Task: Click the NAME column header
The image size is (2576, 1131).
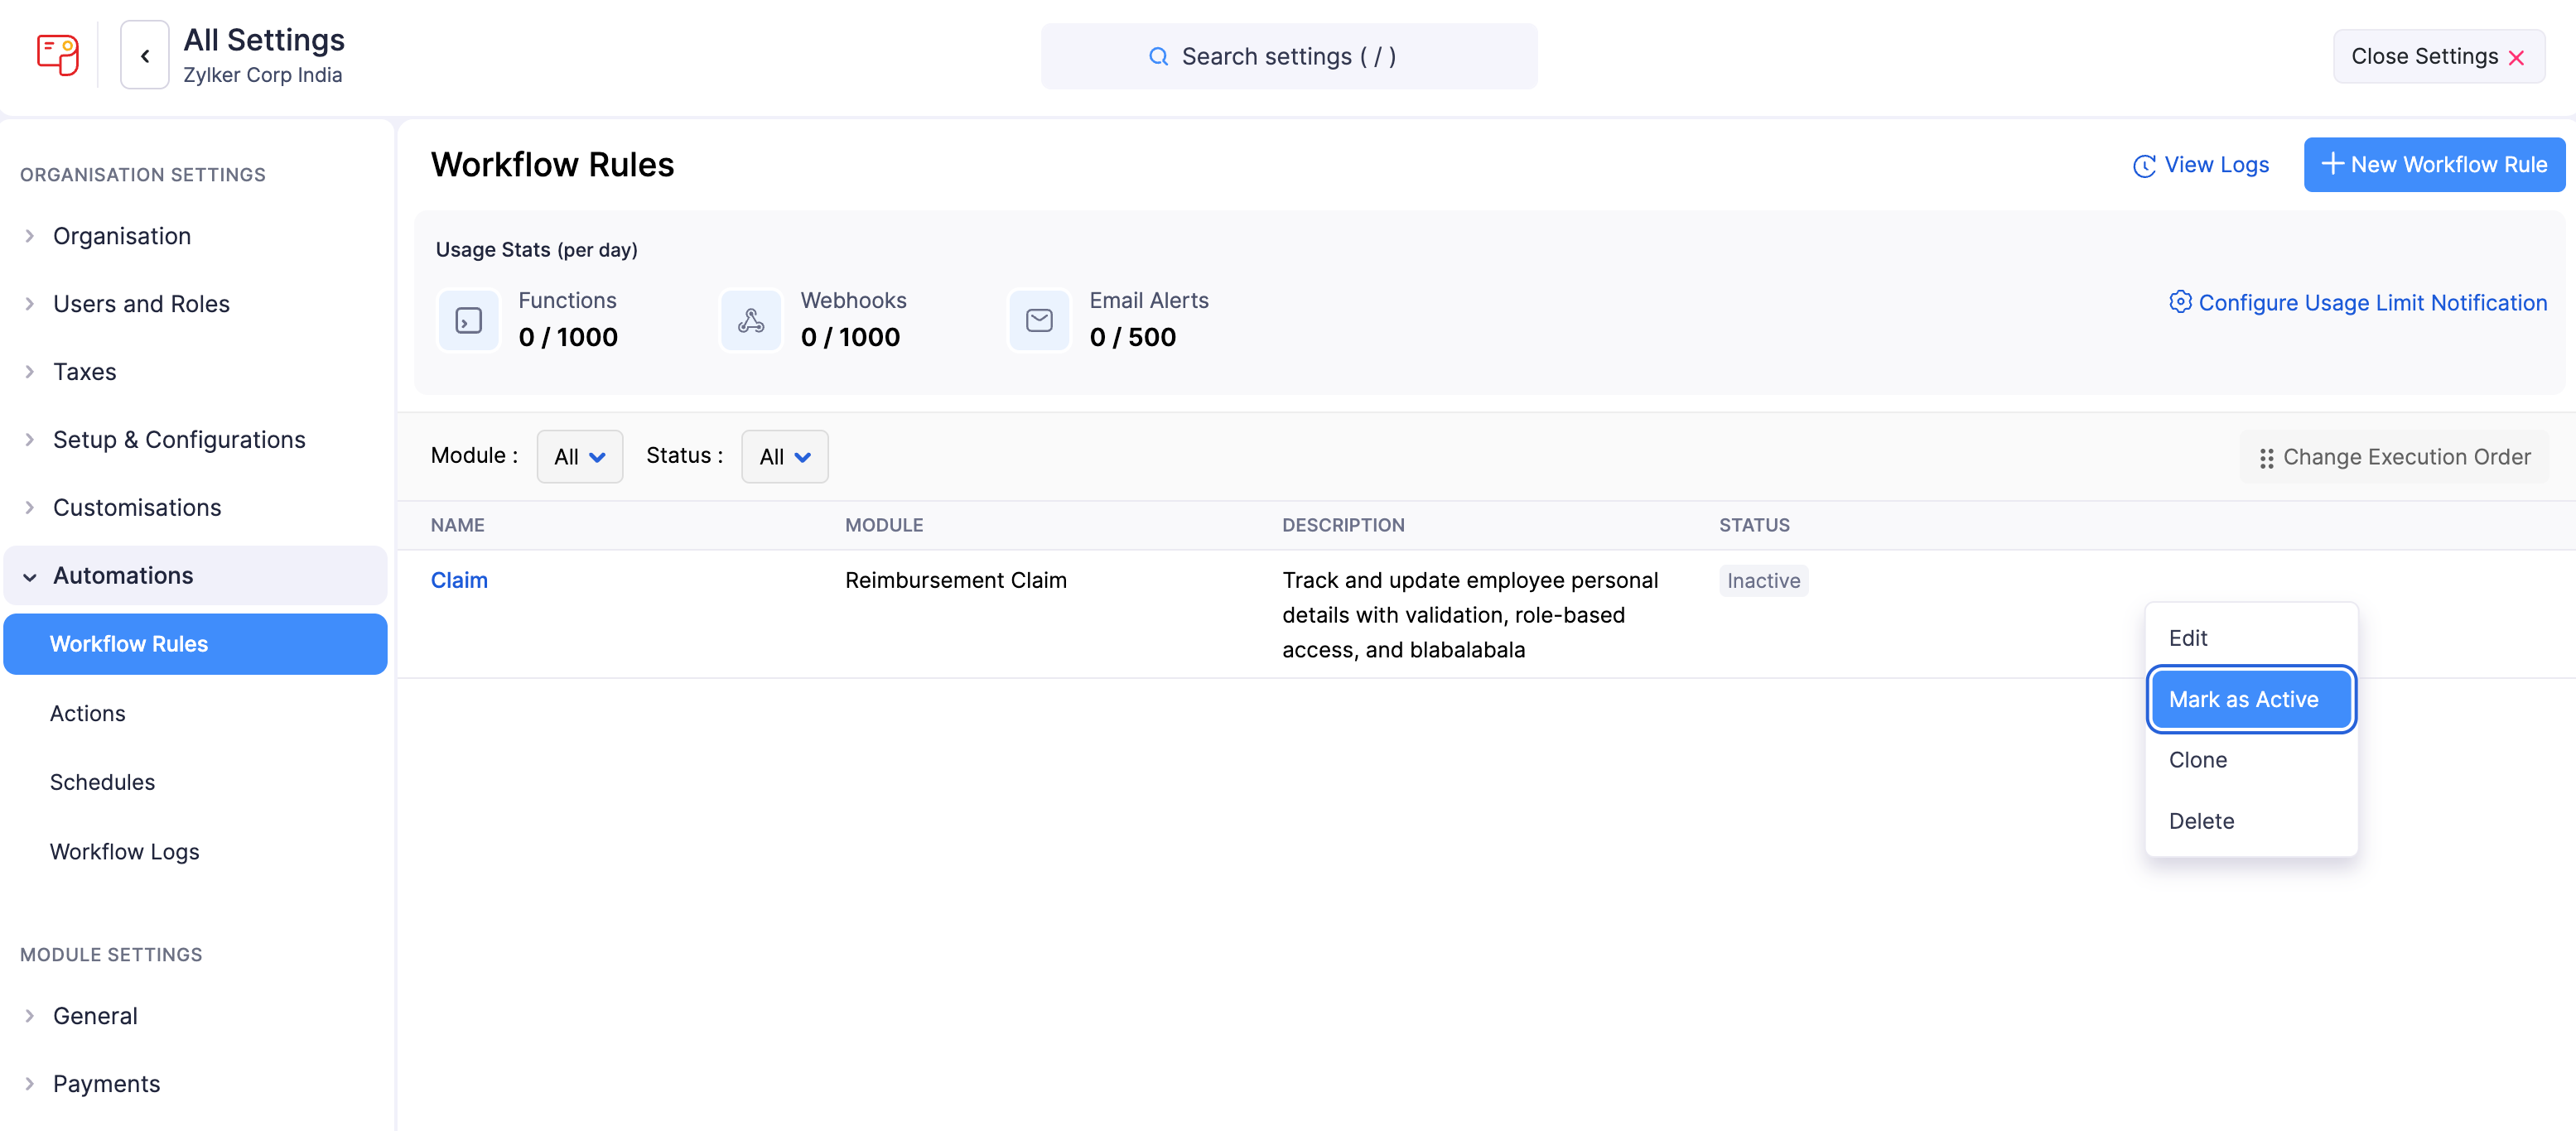Action: coord(458,525)
